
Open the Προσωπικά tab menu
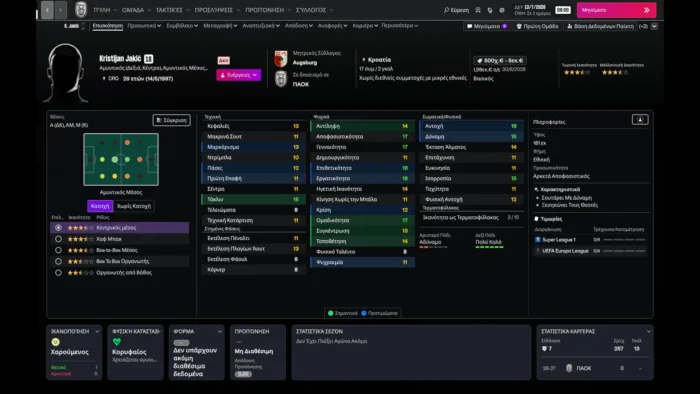[144, 26]
